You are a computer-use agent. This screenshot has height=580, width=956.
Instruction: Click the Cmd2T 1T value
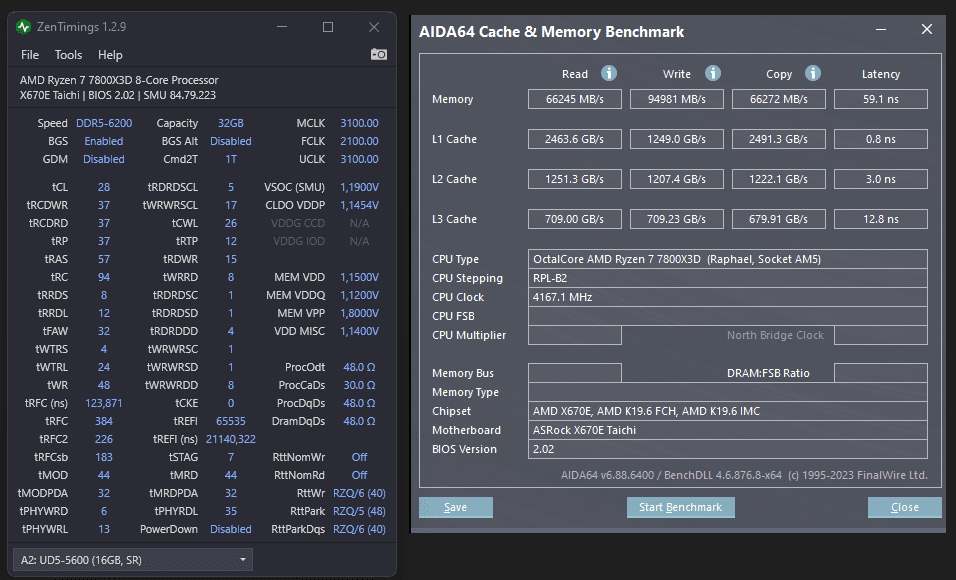click(x=230, y=159)
